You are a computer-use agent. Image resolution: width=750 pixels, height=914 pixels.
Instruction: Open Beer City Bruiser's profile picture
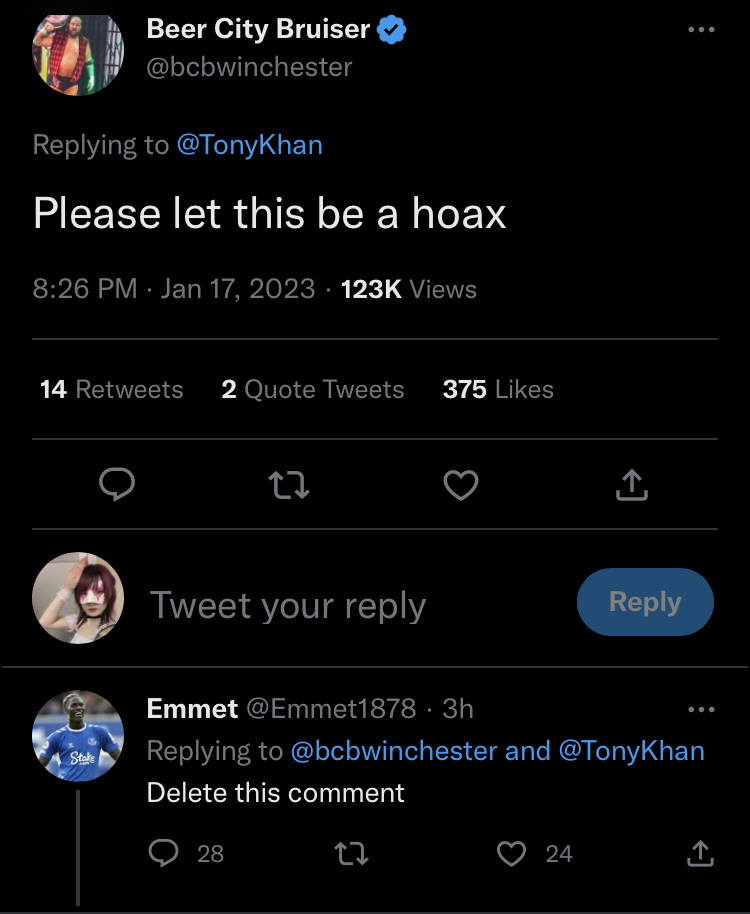[78, 52]
